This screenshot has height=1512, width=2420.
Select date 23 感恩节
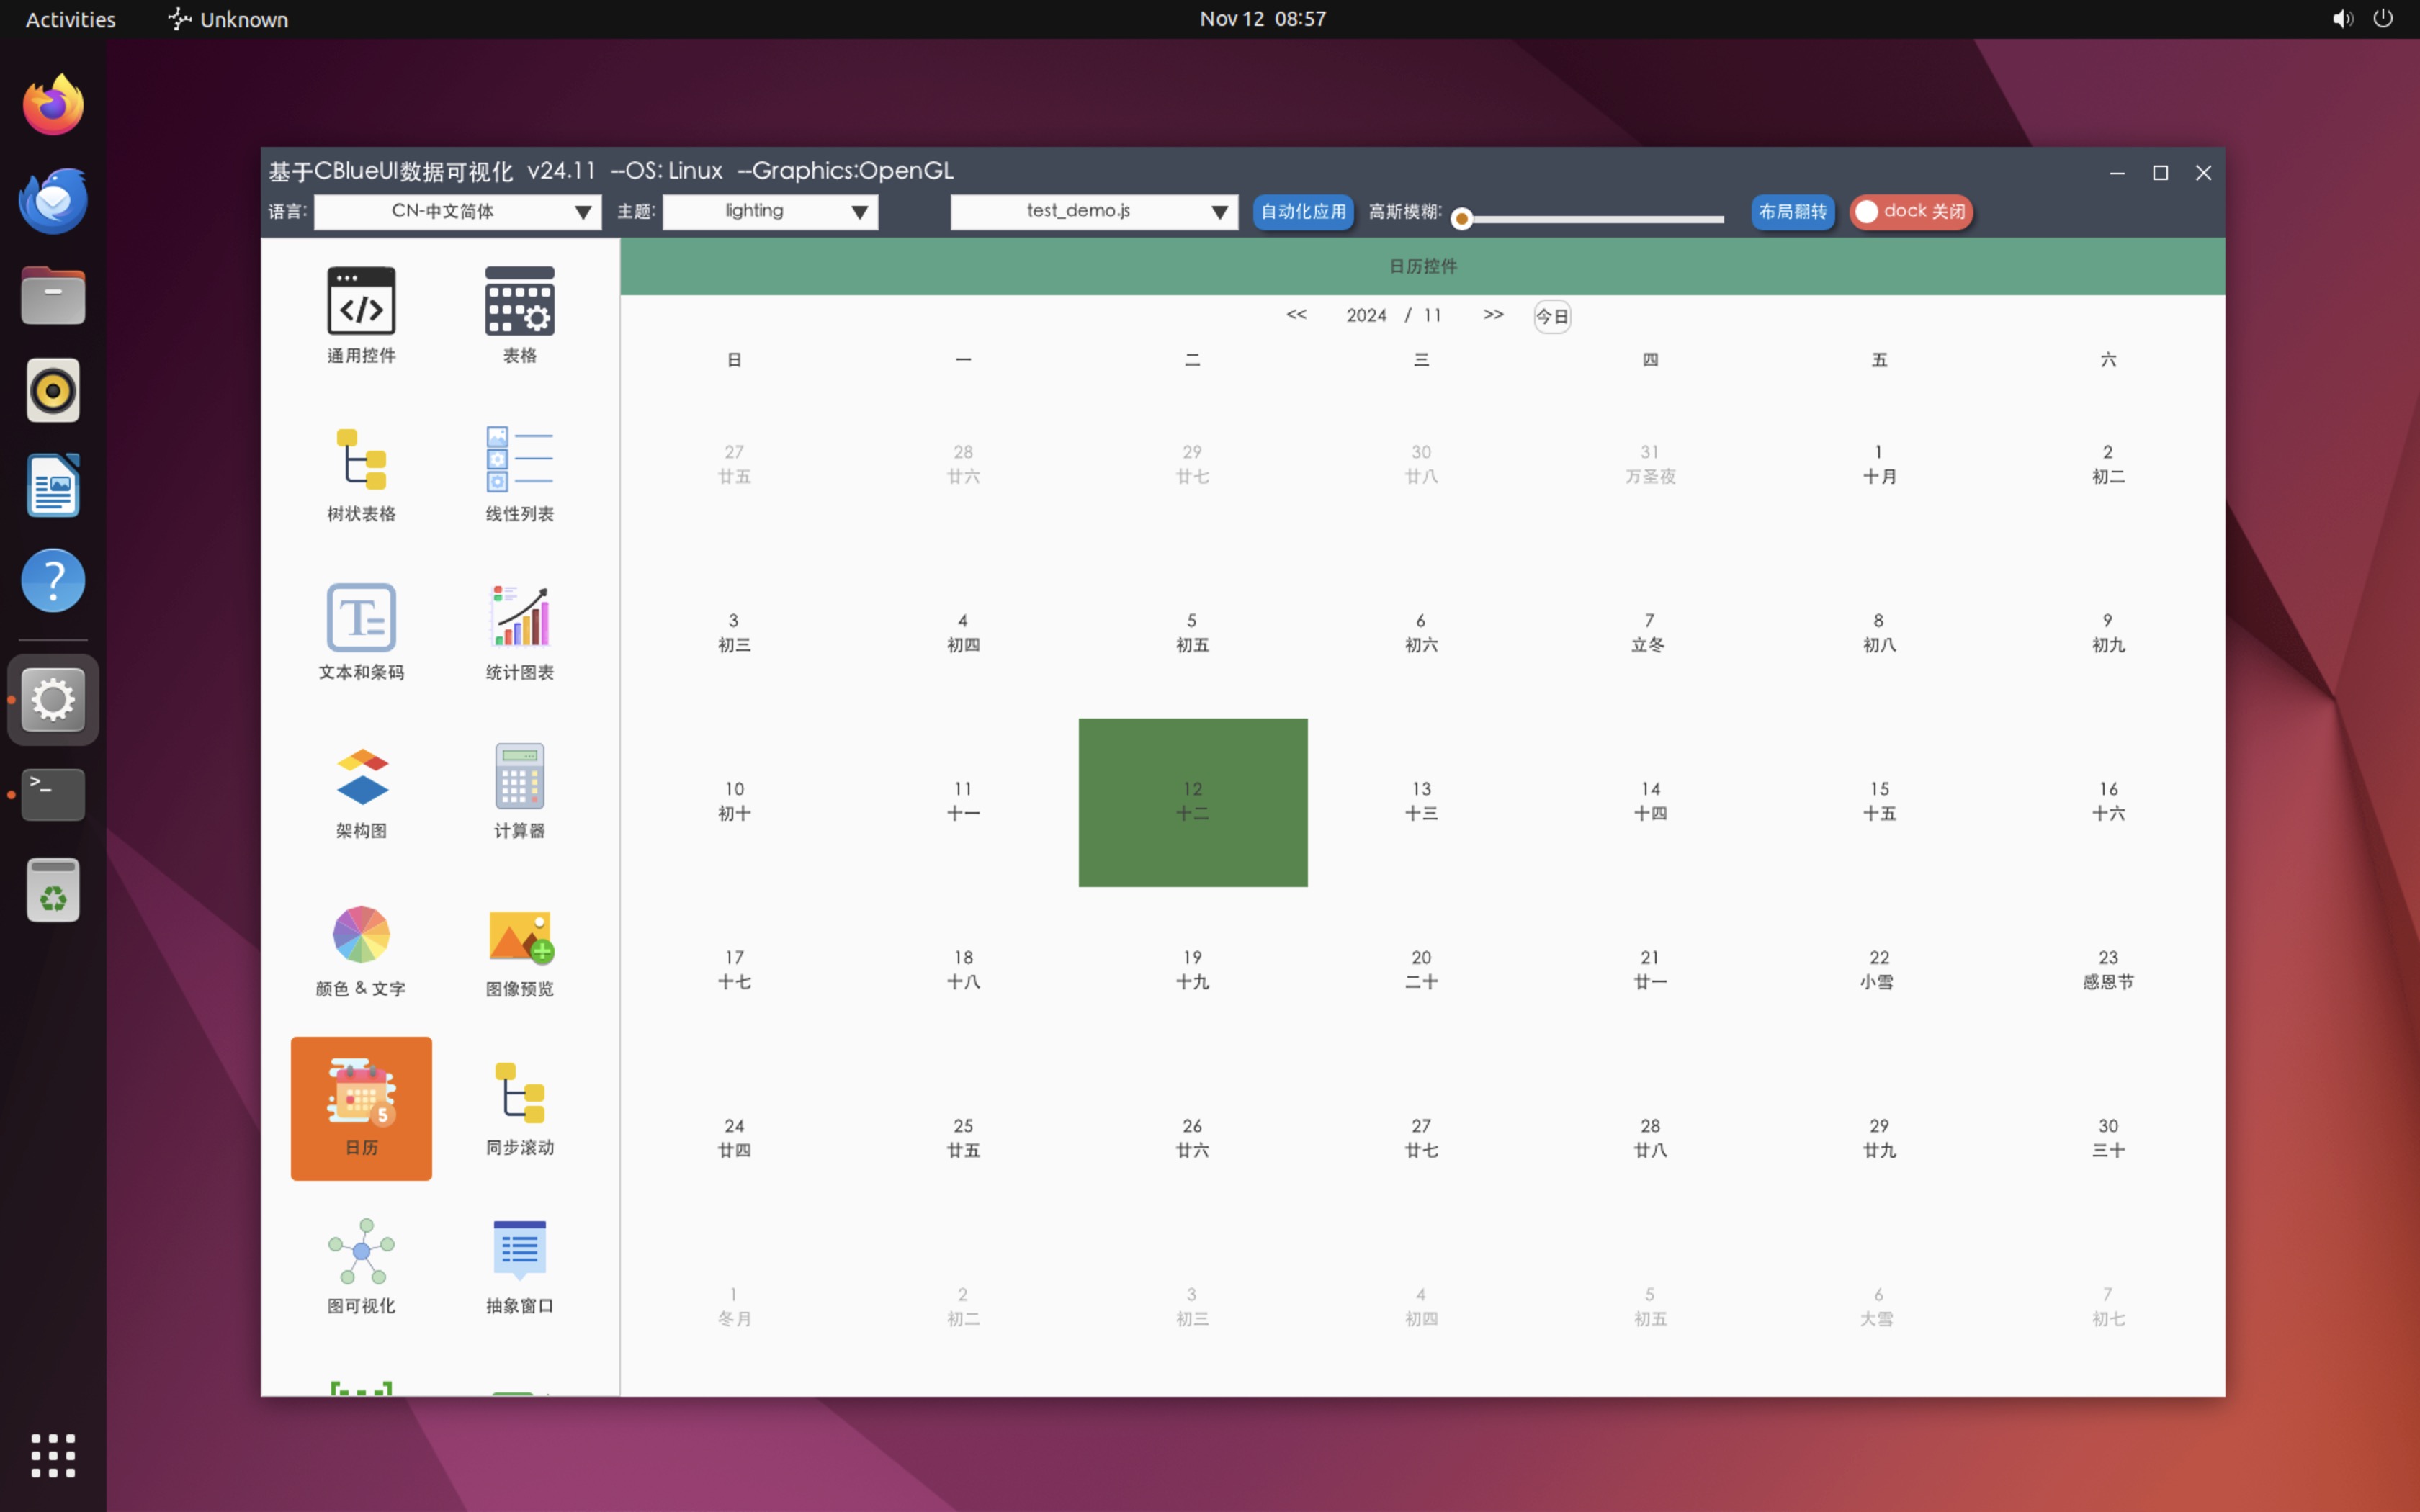click(x=2108, y=970)
